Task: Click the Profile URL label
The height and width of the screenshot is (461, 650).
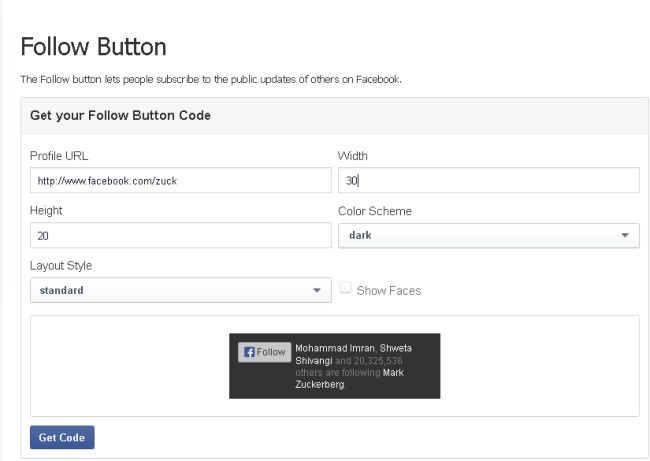Action: click(x=59, y=156)
